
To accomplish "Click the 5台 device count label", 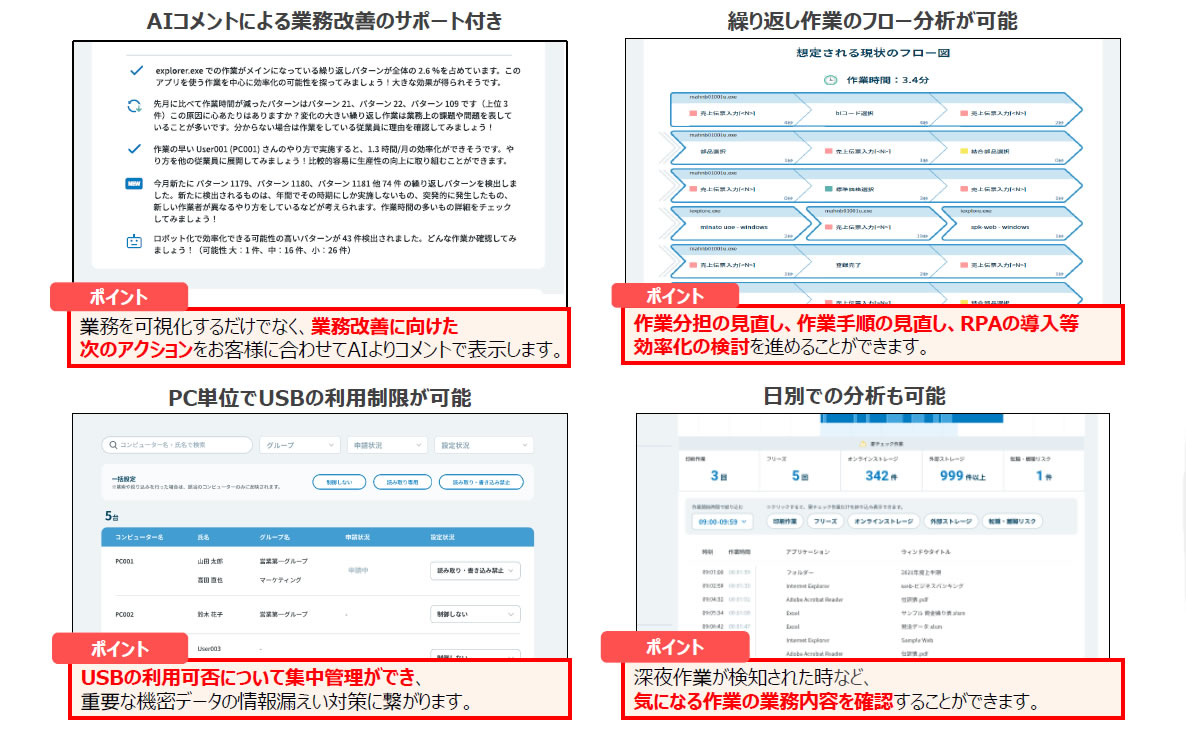I will point(112,516).
